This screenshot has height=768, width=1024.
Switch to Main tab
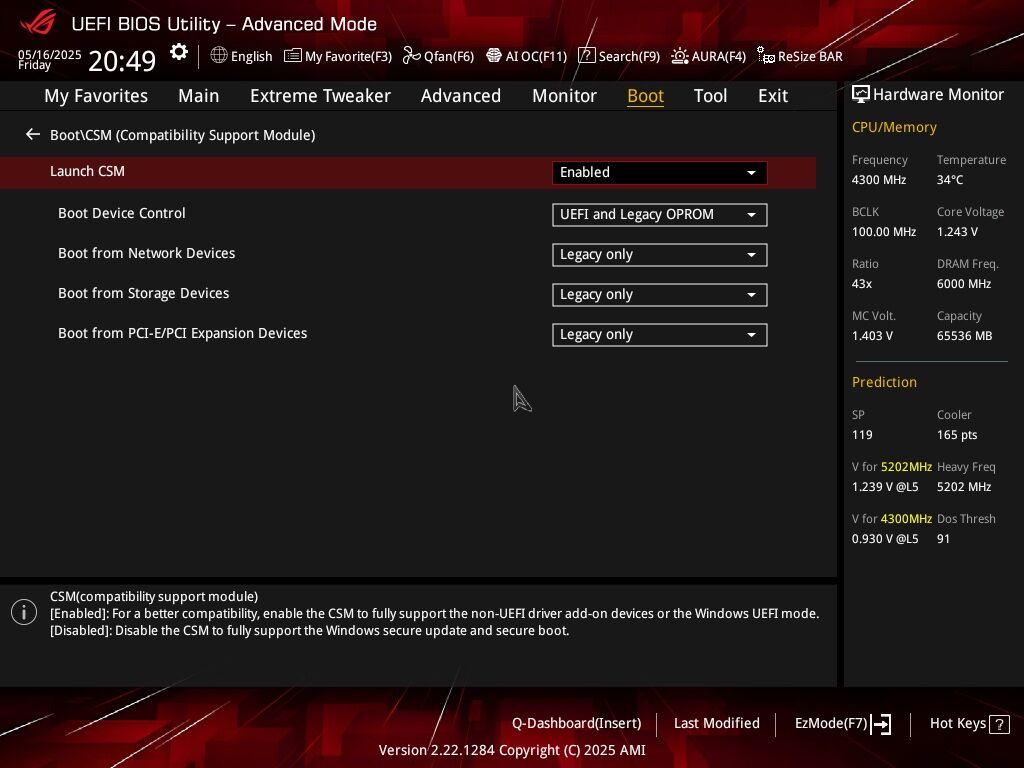pos(199,96)
